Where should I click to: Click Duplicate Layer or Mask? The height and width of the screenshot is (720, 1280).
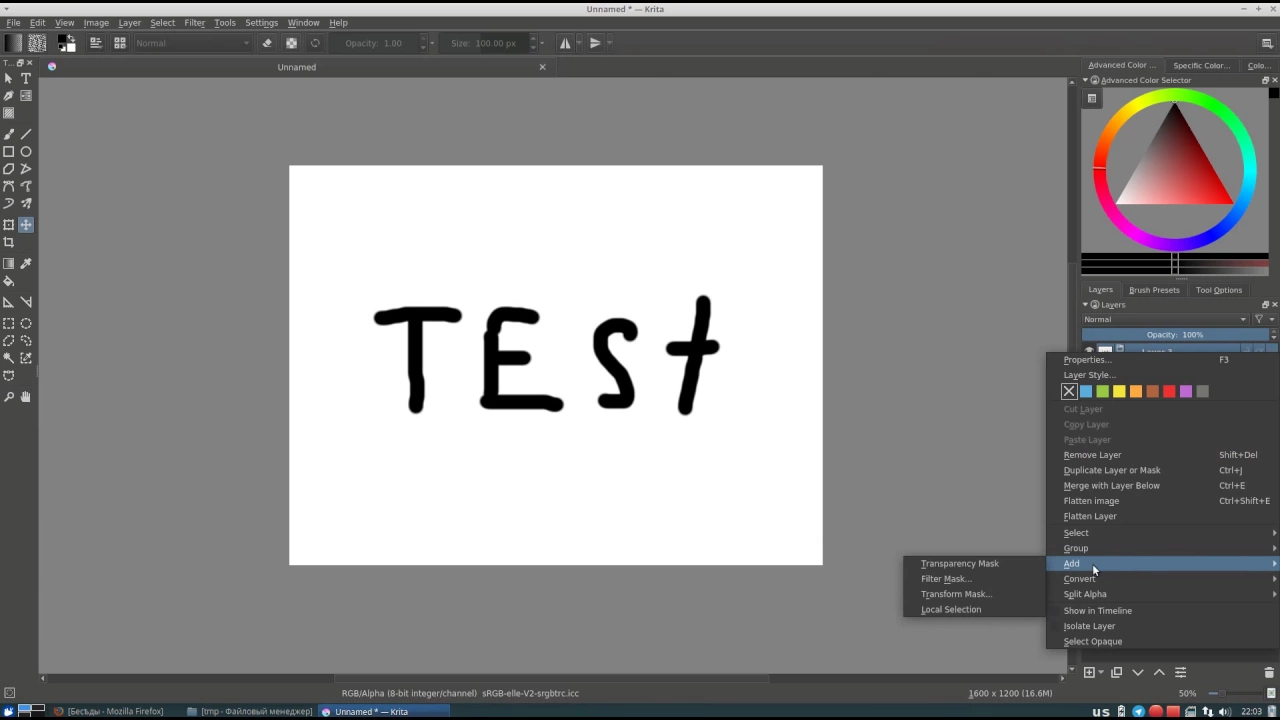tap(1162, 470)
